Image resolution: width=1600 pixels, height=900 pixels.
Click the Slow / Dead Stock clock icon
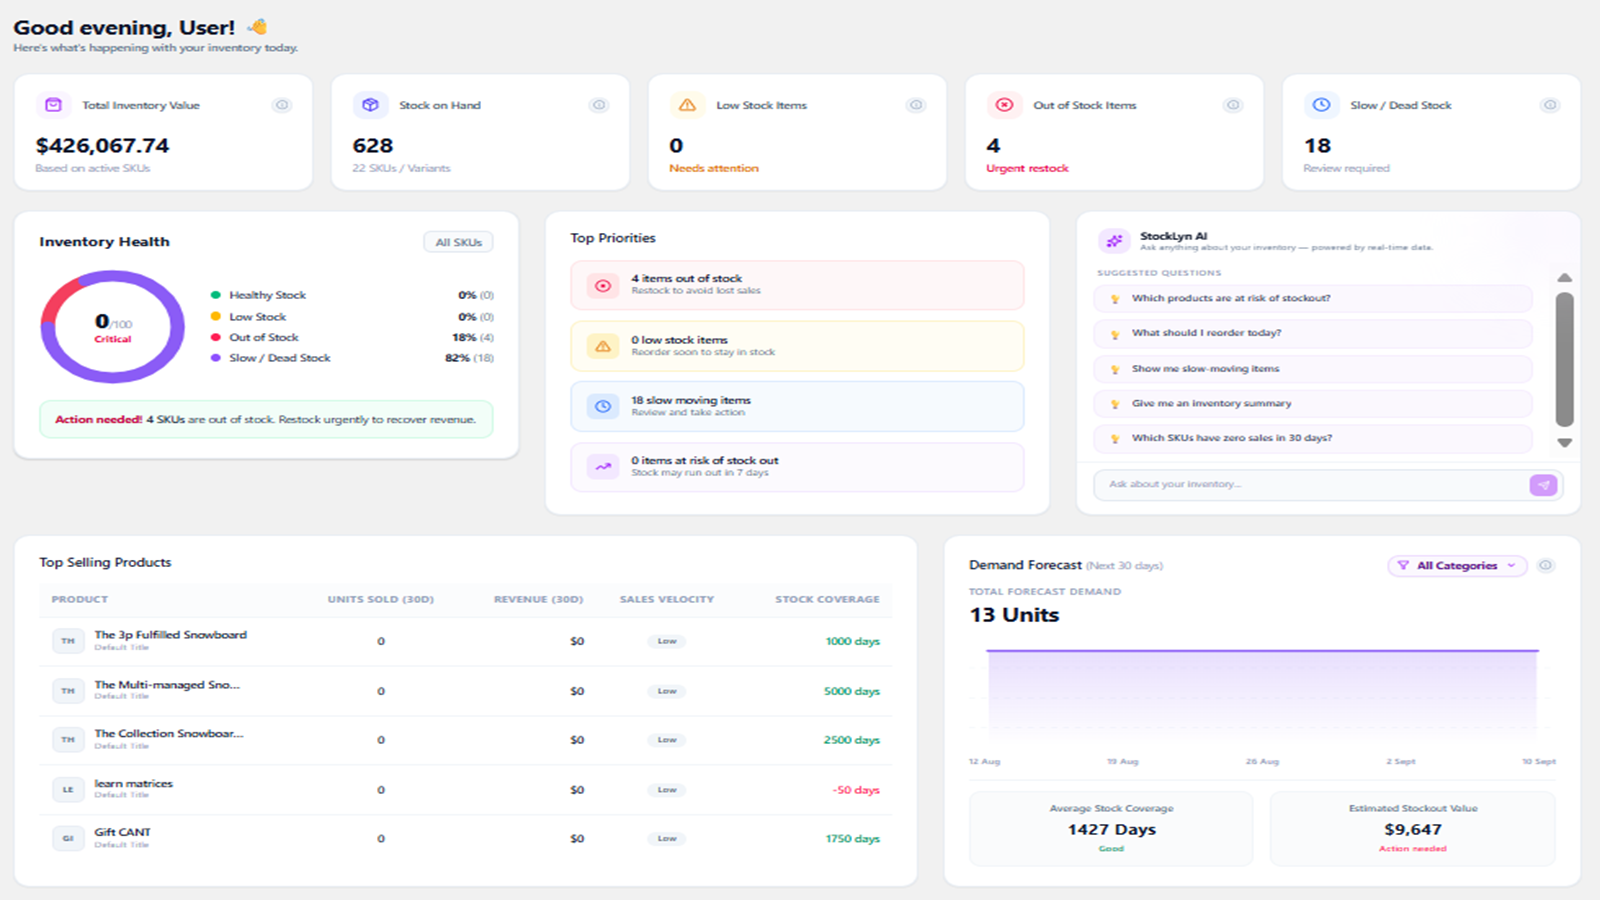pyautogui.click(x=1322, y=105)
